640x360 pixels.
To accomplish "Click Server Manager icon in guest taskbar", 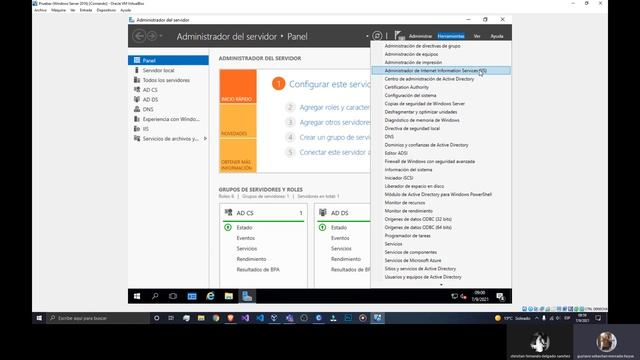I will tap(247, 296).
